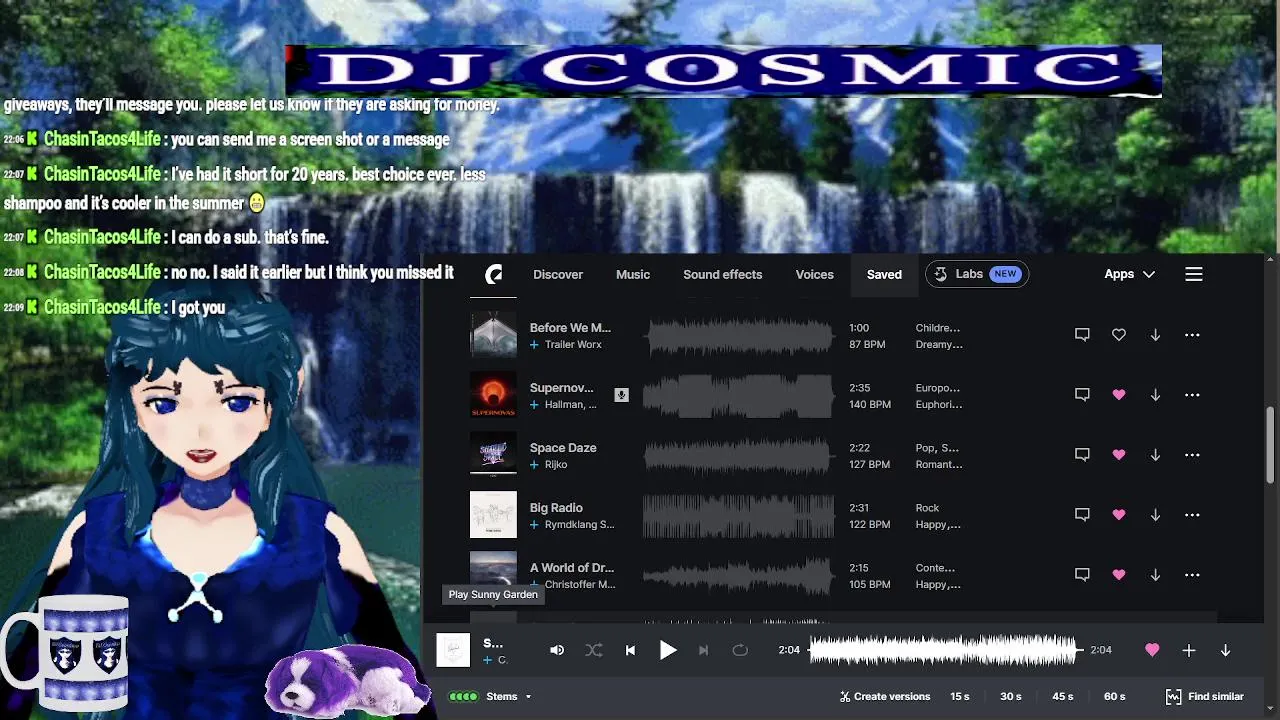This screenshot has width=1280, height=720.
Task: Choose the 60 s version length
Action: pos(1115,697)
